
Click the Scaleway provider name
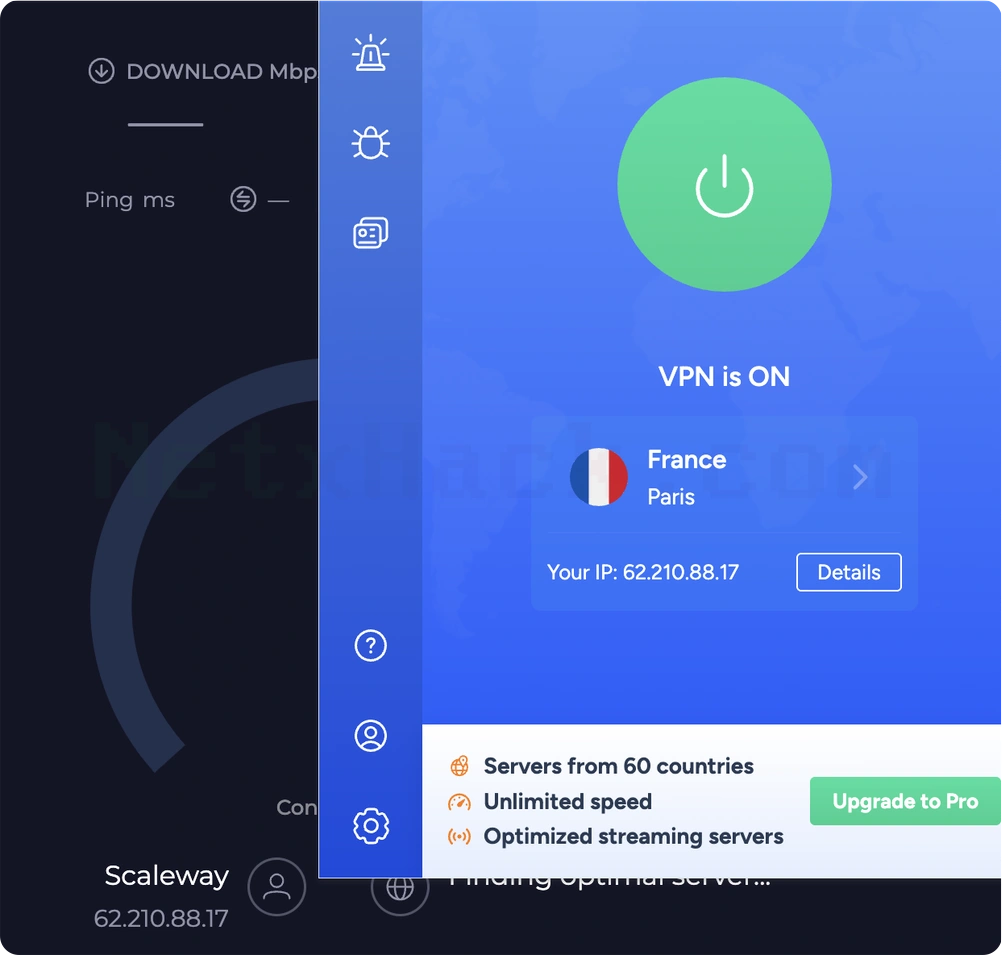coord(167,875)
